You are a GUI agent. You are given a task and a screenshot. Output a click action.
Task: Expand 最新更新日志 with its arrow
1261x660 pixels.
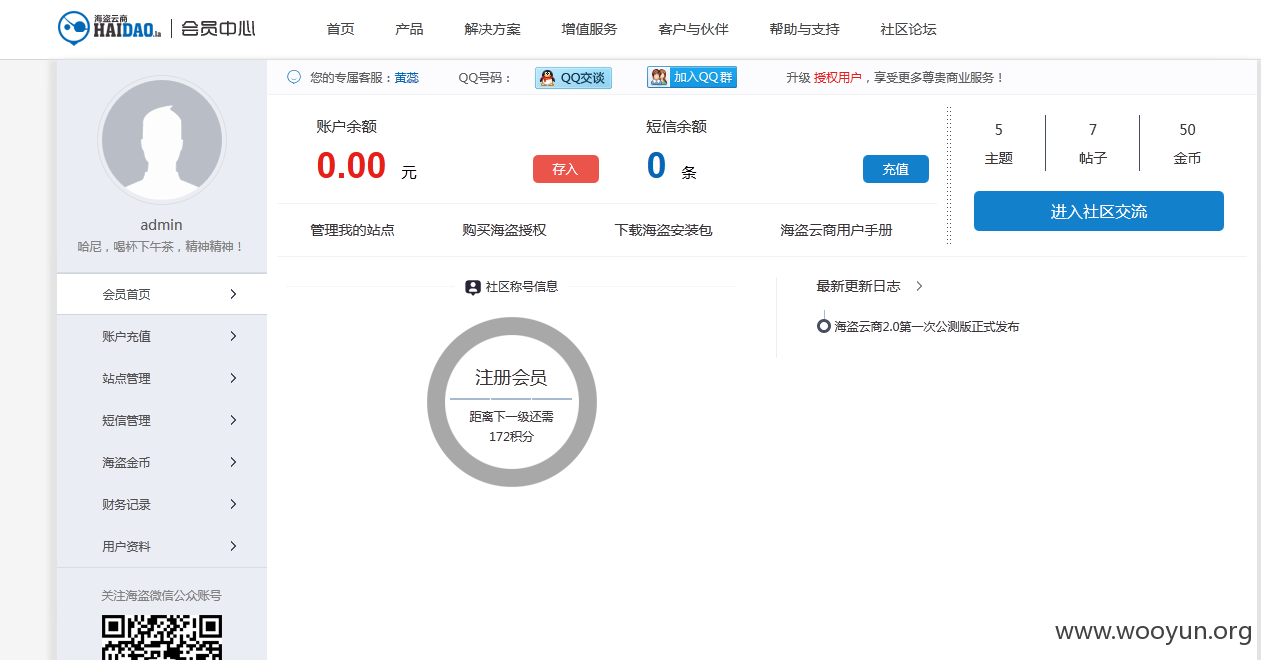coord(919,286)
